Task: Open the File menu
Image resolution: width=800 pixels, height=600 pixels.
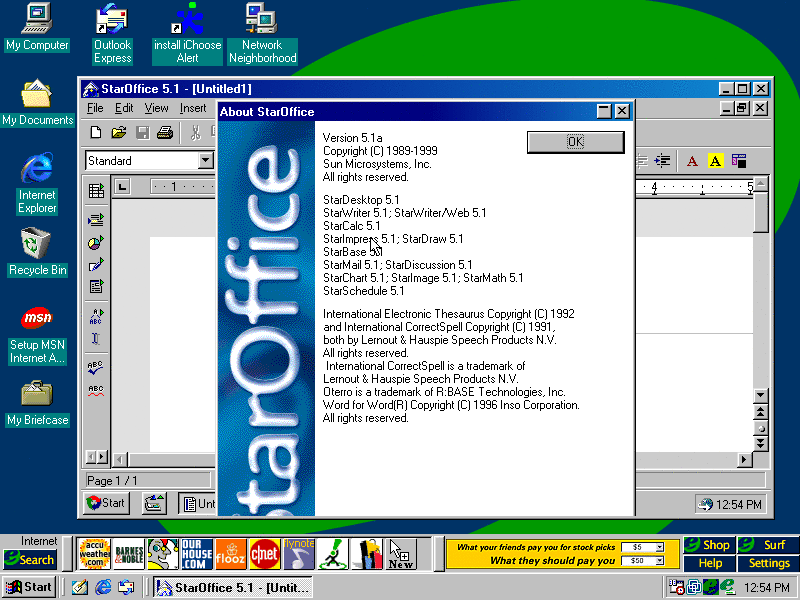Action: tap(95, 108)
